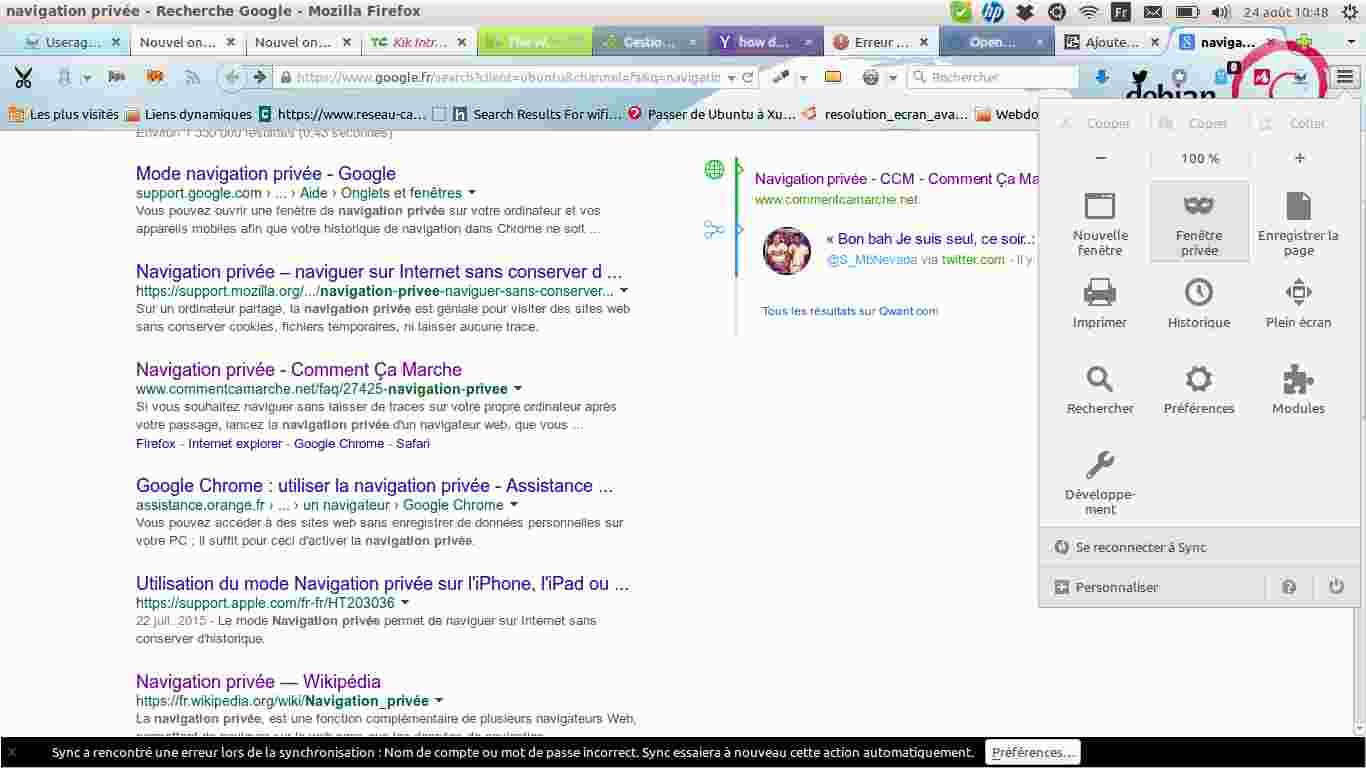Open Préférences gear icon
Viewport: 1366px width, 768px height.
point(1199,379)
